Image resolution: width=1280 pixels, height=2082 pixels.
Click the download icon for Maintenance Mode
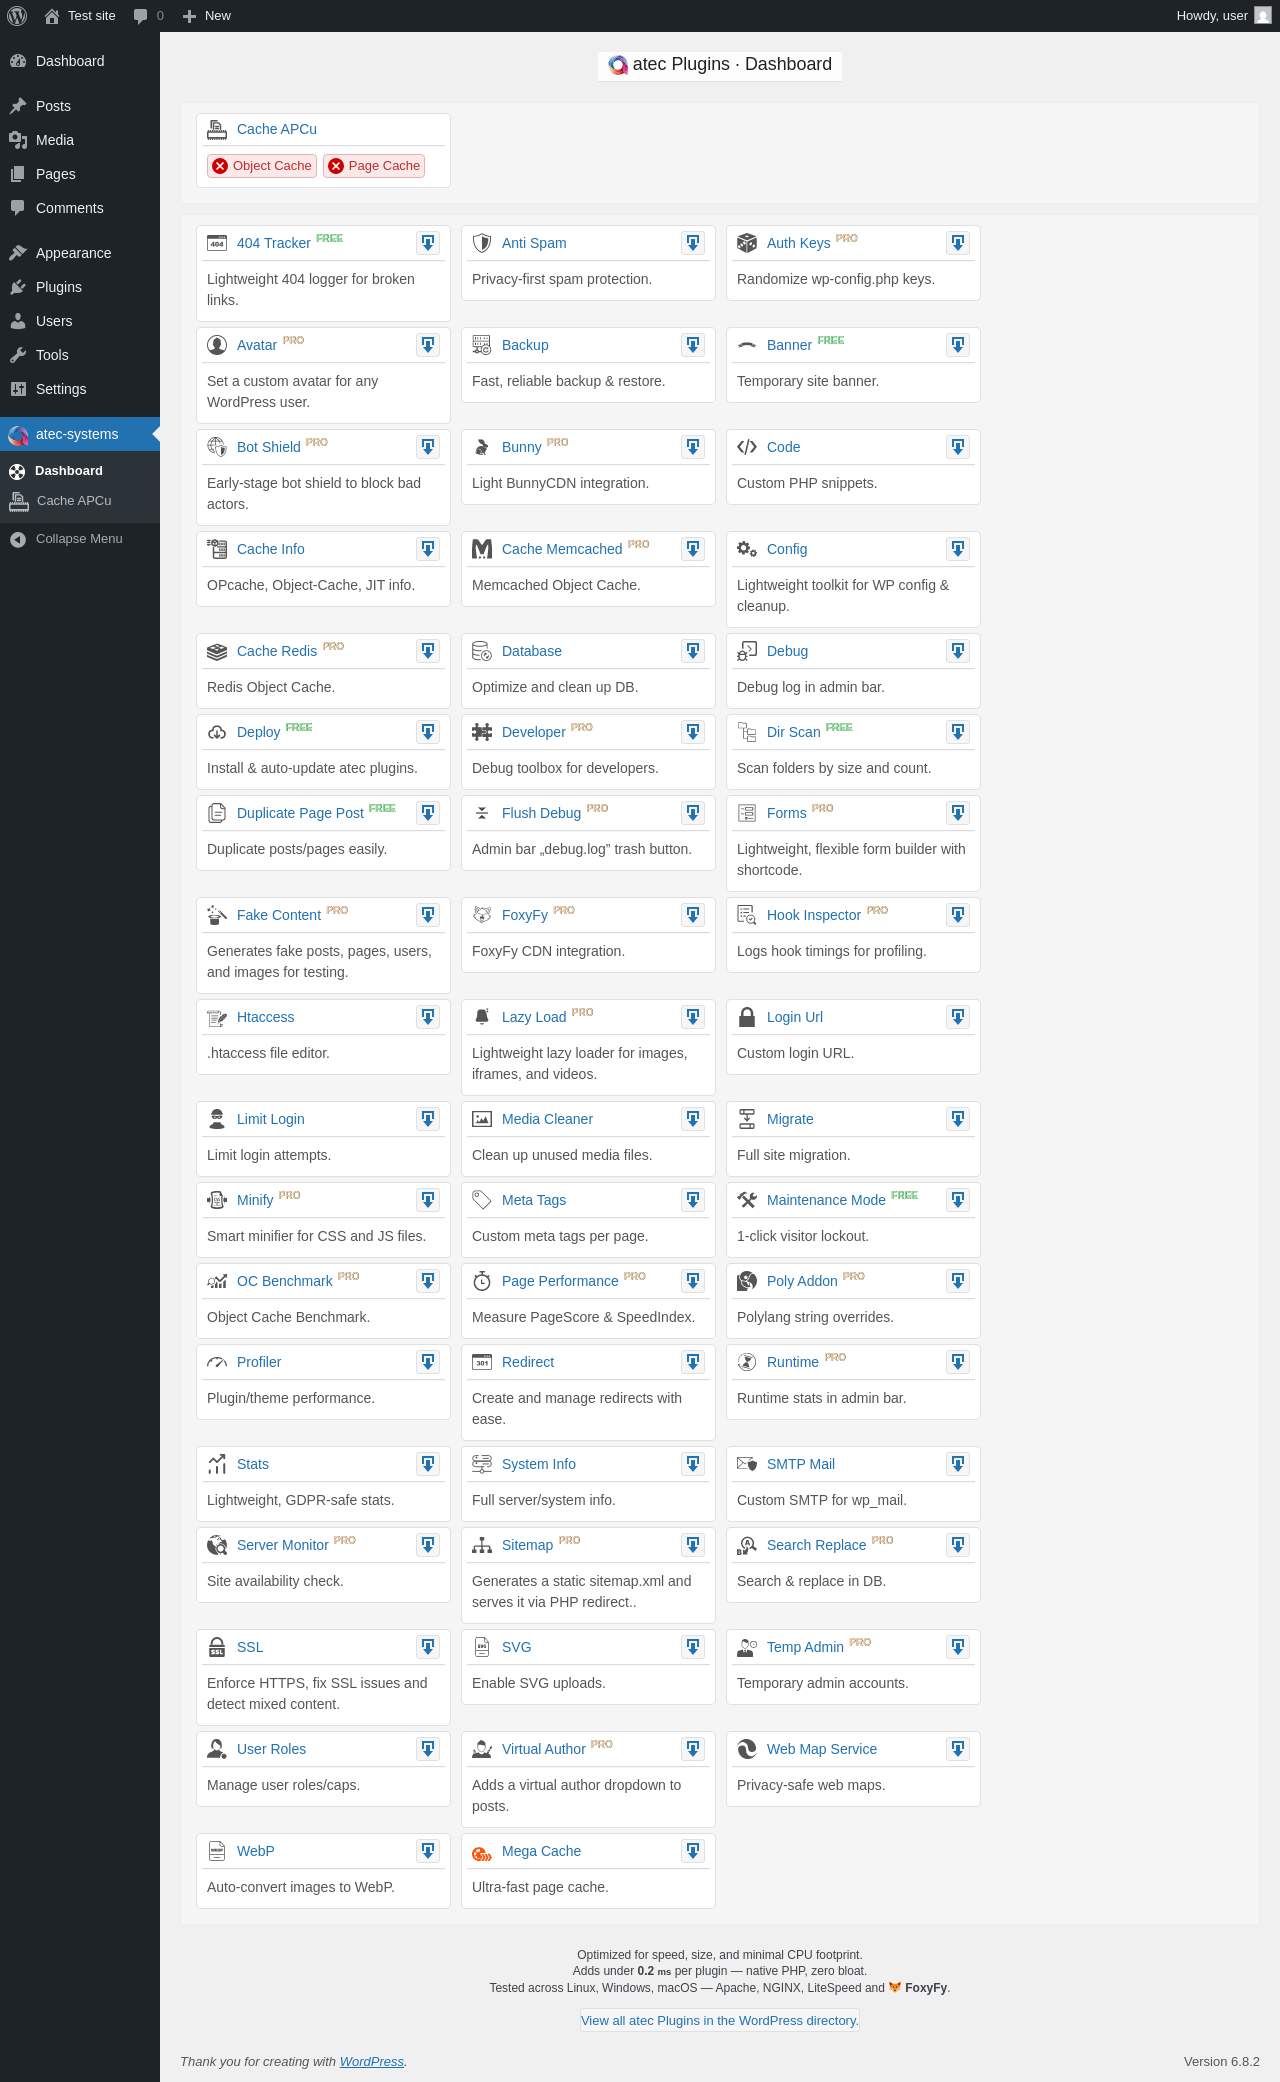pos(958,1200)
